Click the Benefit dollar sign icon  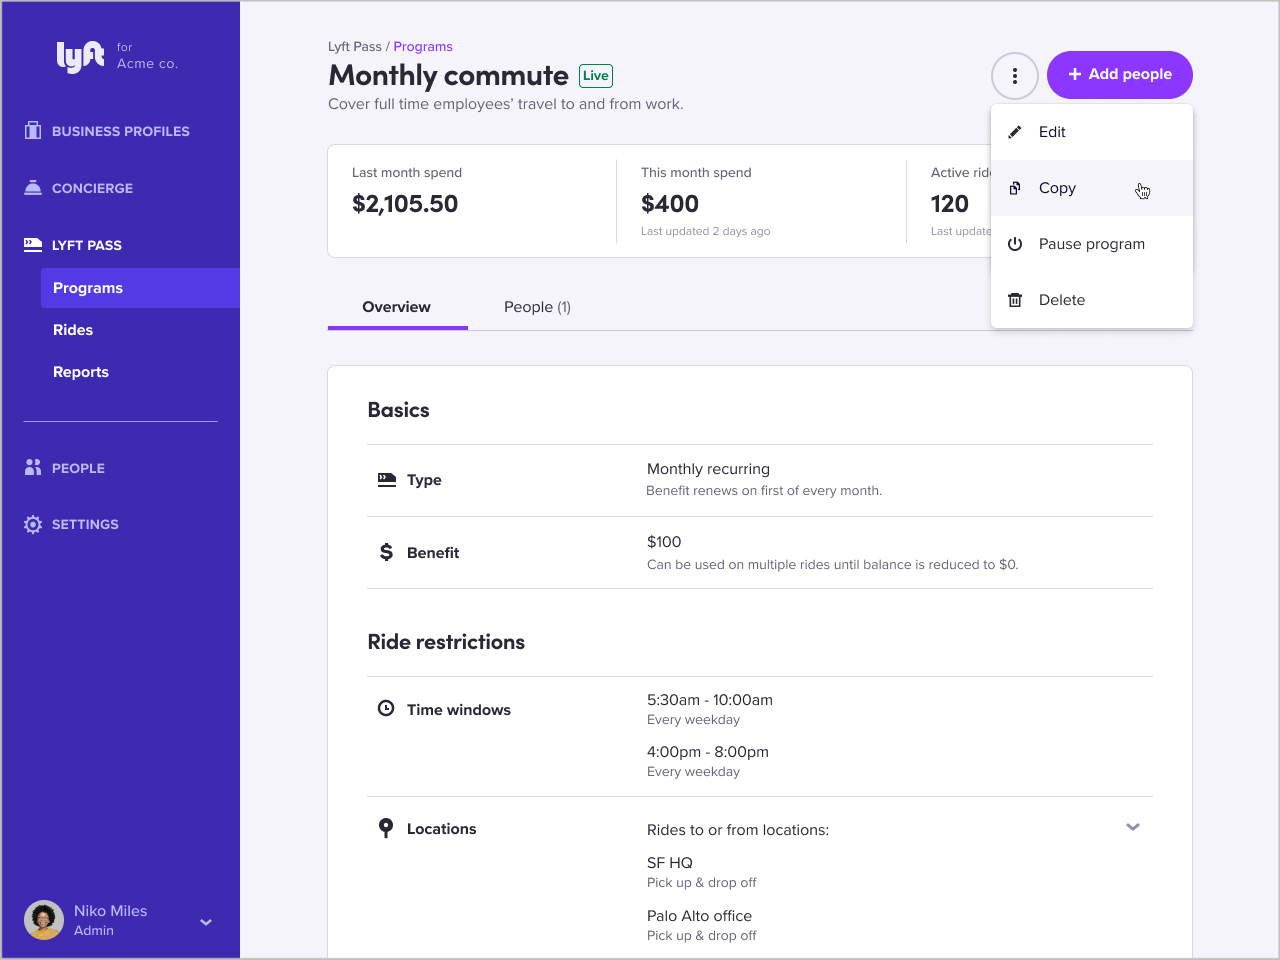pyautogui.click(x=386, y=552)
